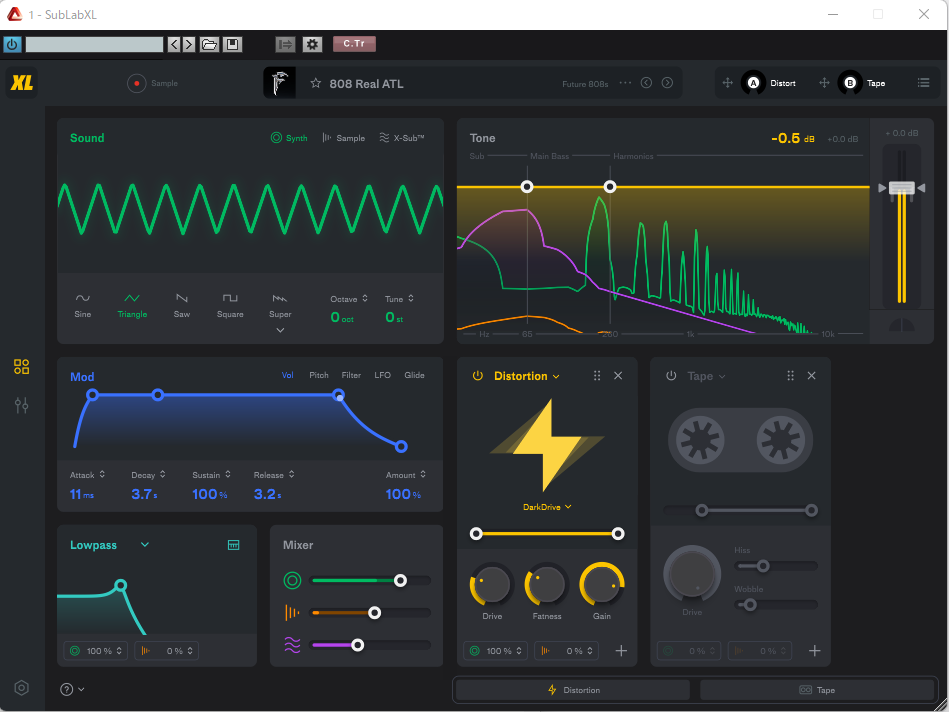Image resolution: width=949 pixels, height=712 pixels.
Task: Go to the previous preset arrow
Action: [x=646, y=83]
